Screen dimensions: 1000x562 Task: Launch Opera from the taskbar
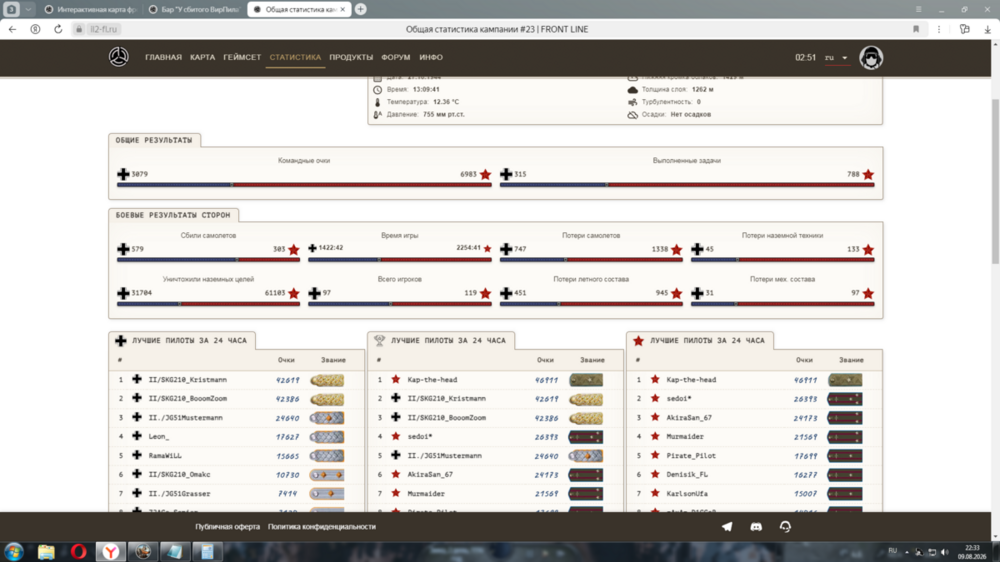78,551
